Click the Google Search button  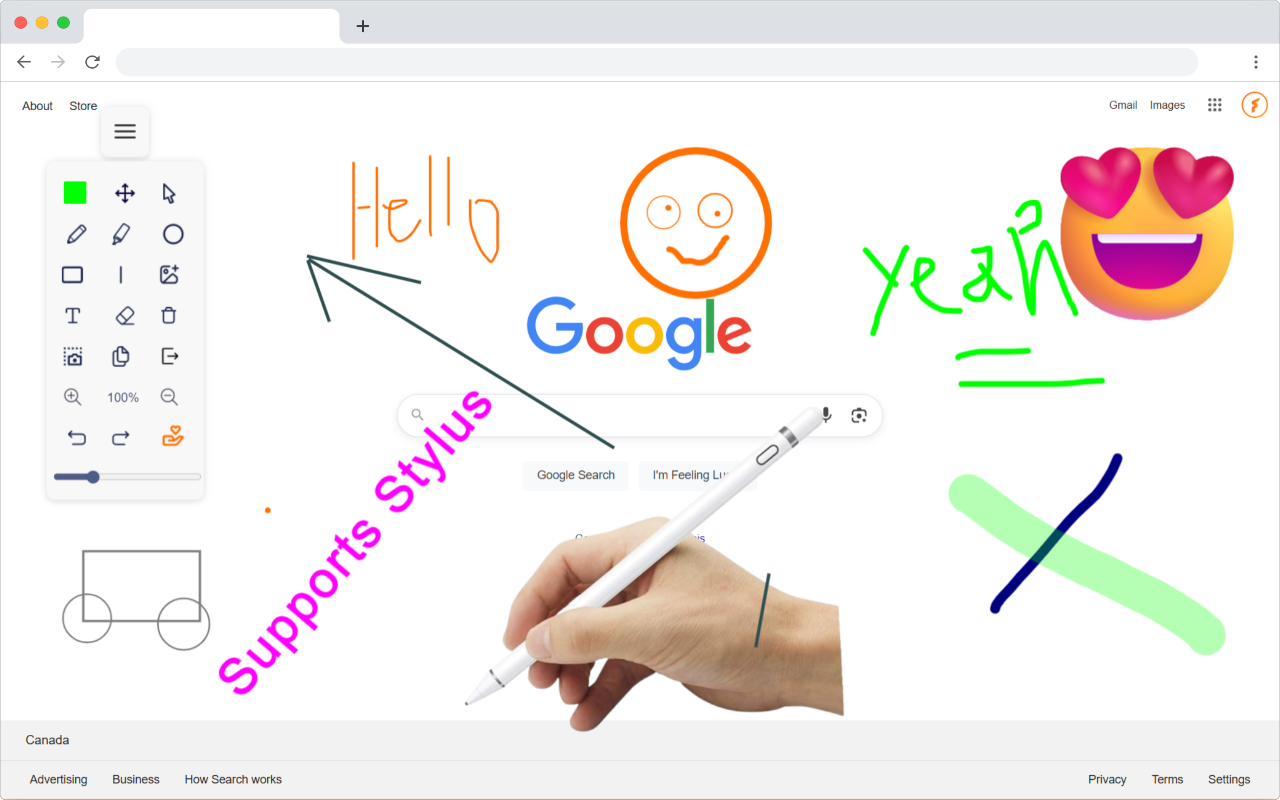pyautogui.click(x=575, y=475)
